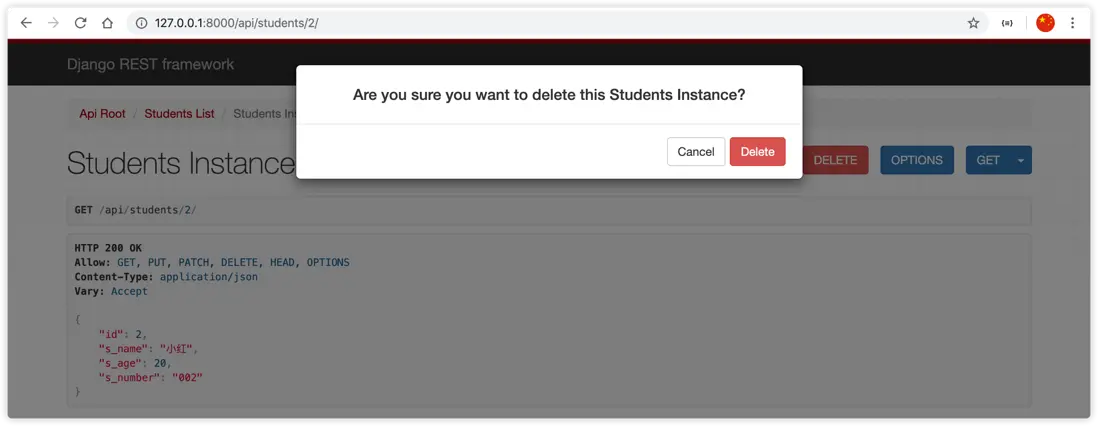The height and width of the screenshot is (426, 1098).
Task: Click the red flag profile avatar
Action: (x=1045, y=23)
